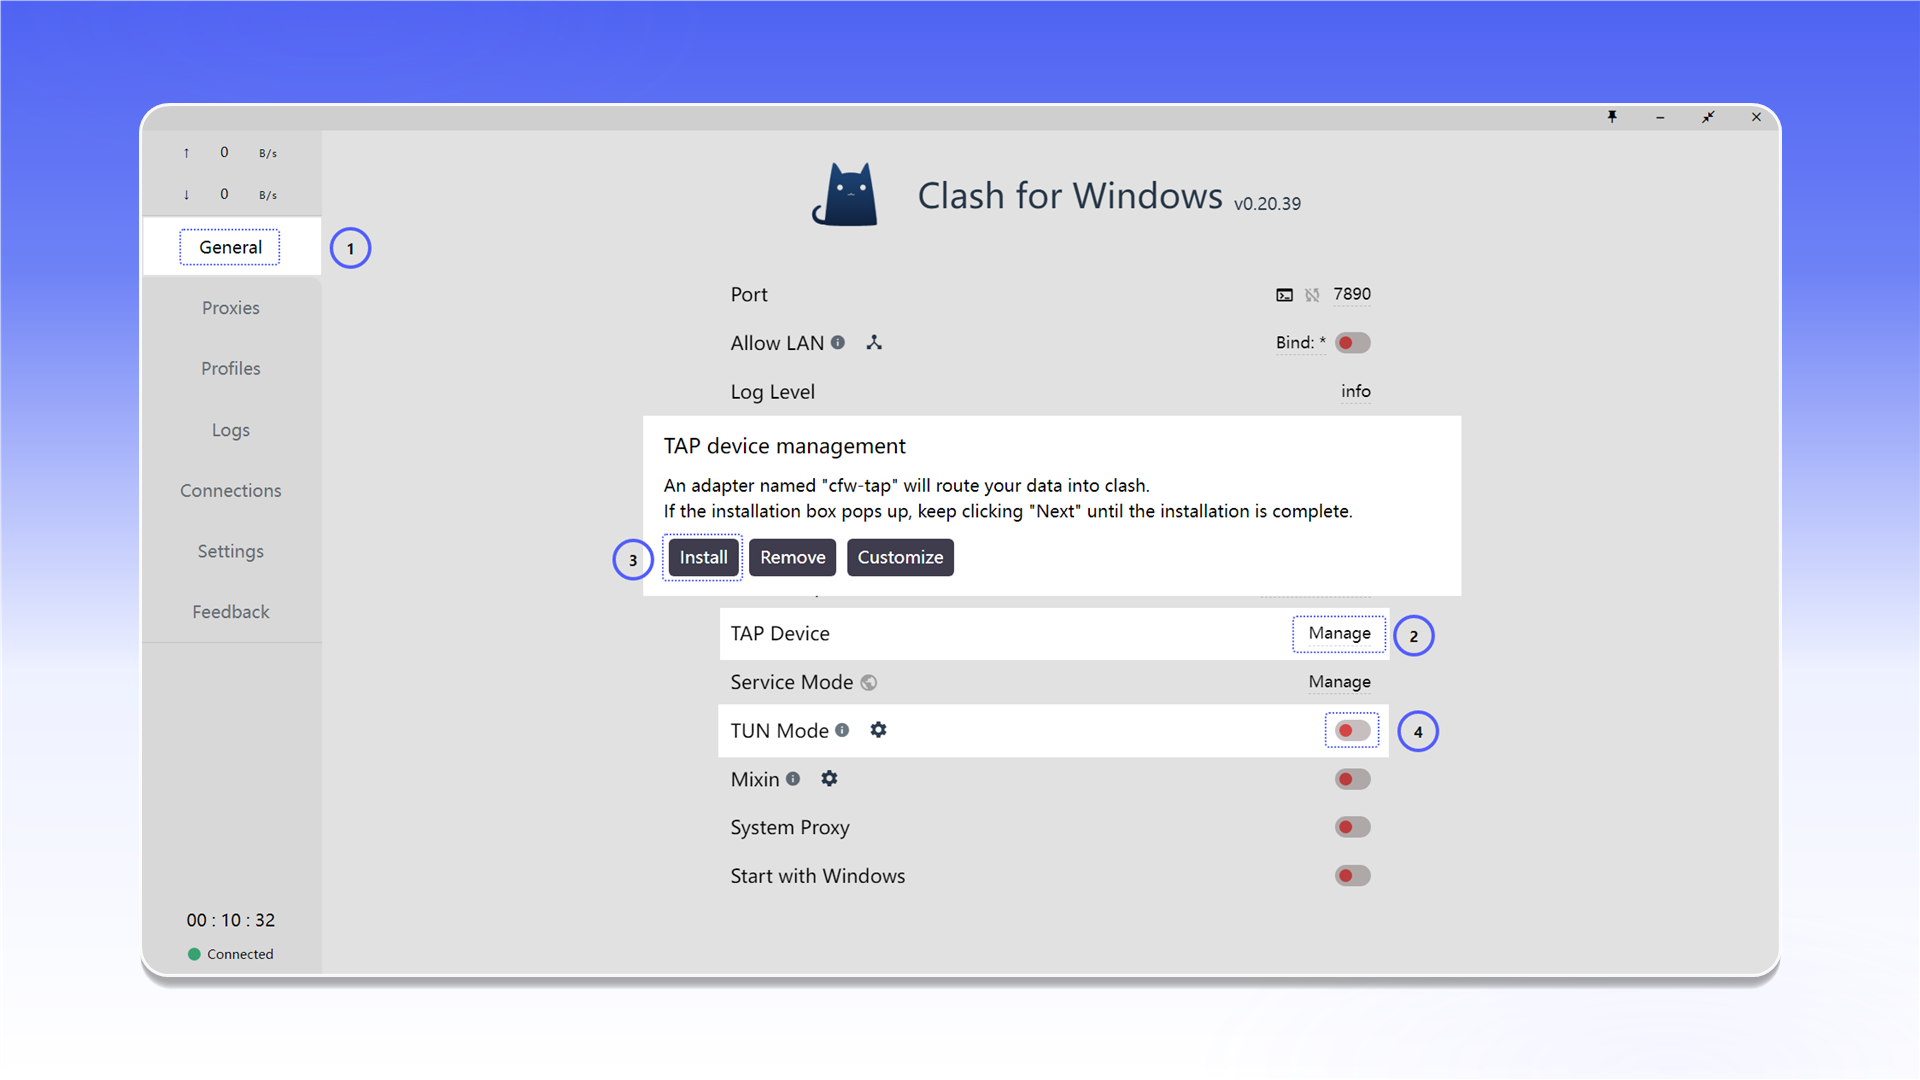
Task: Click the Customize button
Action: point(900,557)
